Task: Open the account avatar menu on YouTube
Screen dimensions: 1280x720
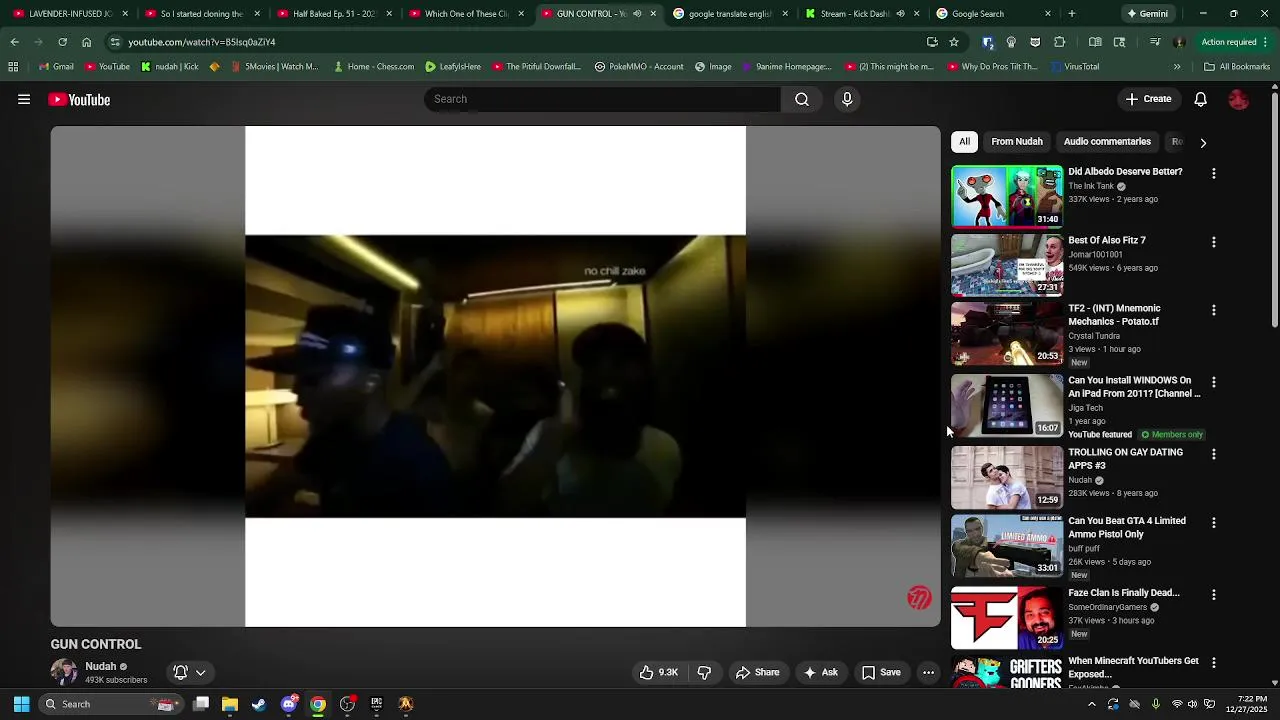Action: [x=1239, y=100]
